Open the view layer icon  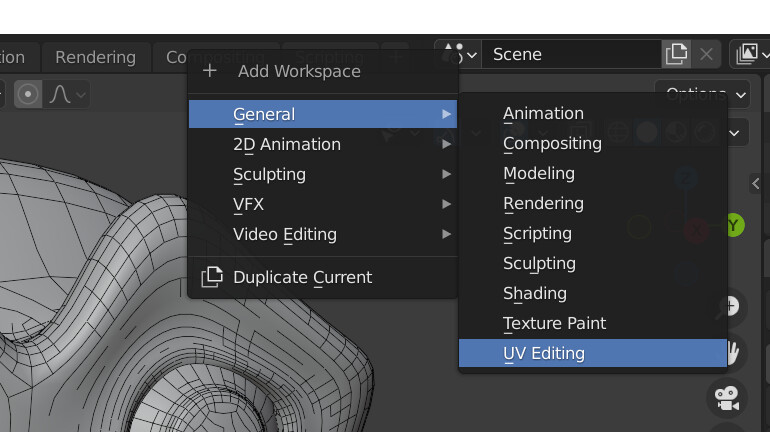click(x=750, y=54)
